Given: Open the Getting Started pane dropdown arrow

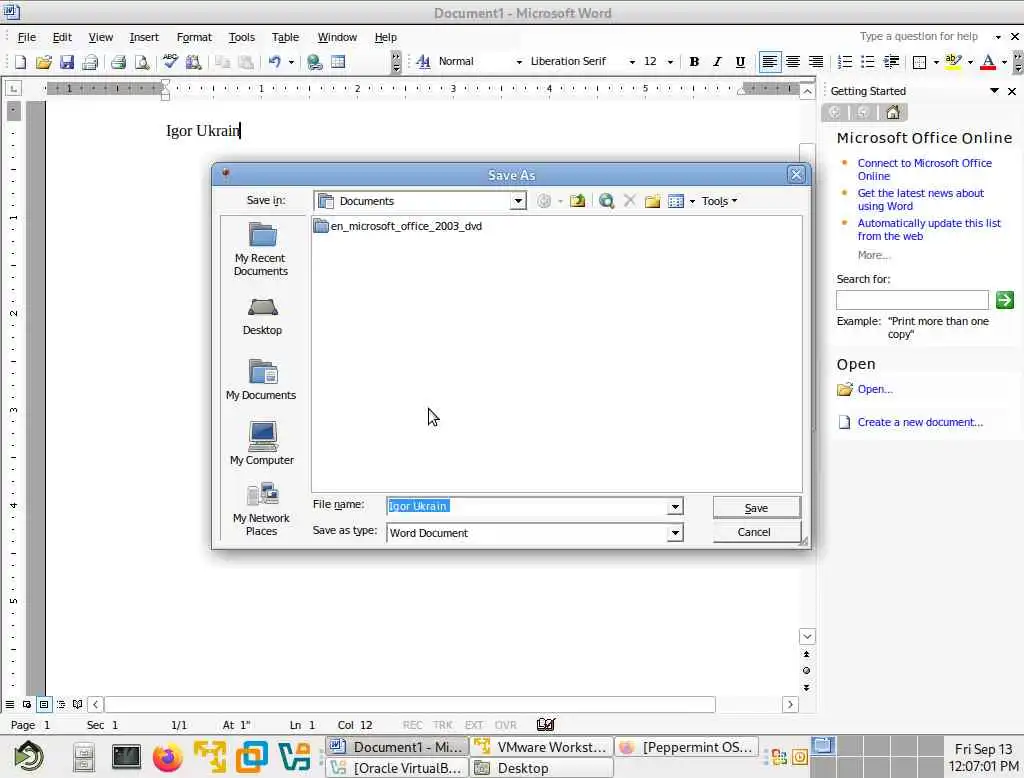Looking at the screenshot, I should click(994, 91).
